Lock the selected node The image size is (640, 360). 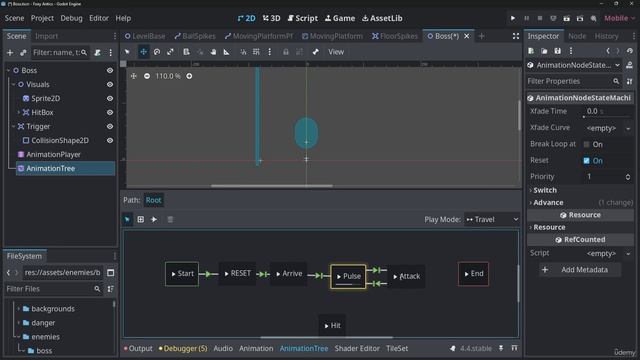tap(286, 52)
